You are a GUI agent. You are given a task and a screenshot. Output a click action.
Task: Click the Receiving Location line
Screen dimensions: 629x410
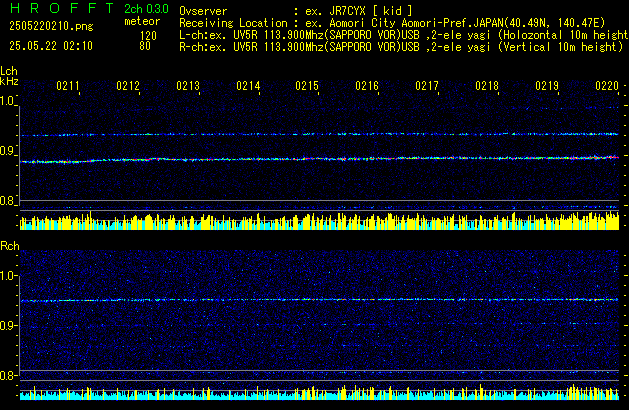coord(392,23)
